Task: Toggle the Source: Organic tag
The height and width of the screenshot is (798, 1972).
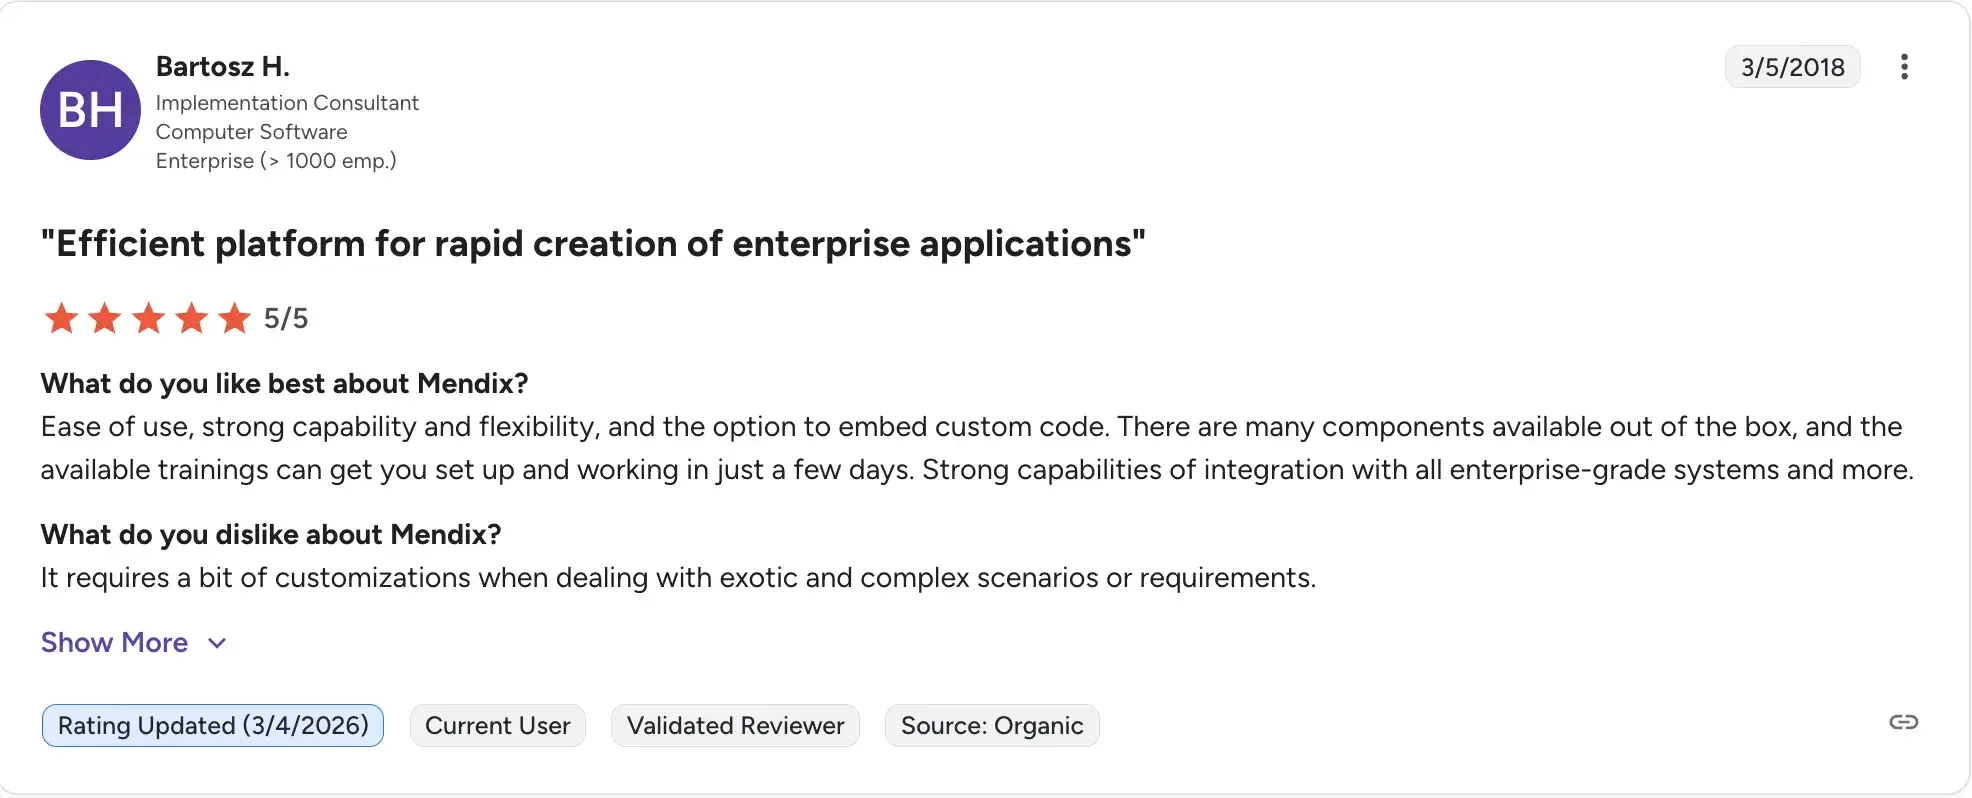Action: tap(991, 725)
